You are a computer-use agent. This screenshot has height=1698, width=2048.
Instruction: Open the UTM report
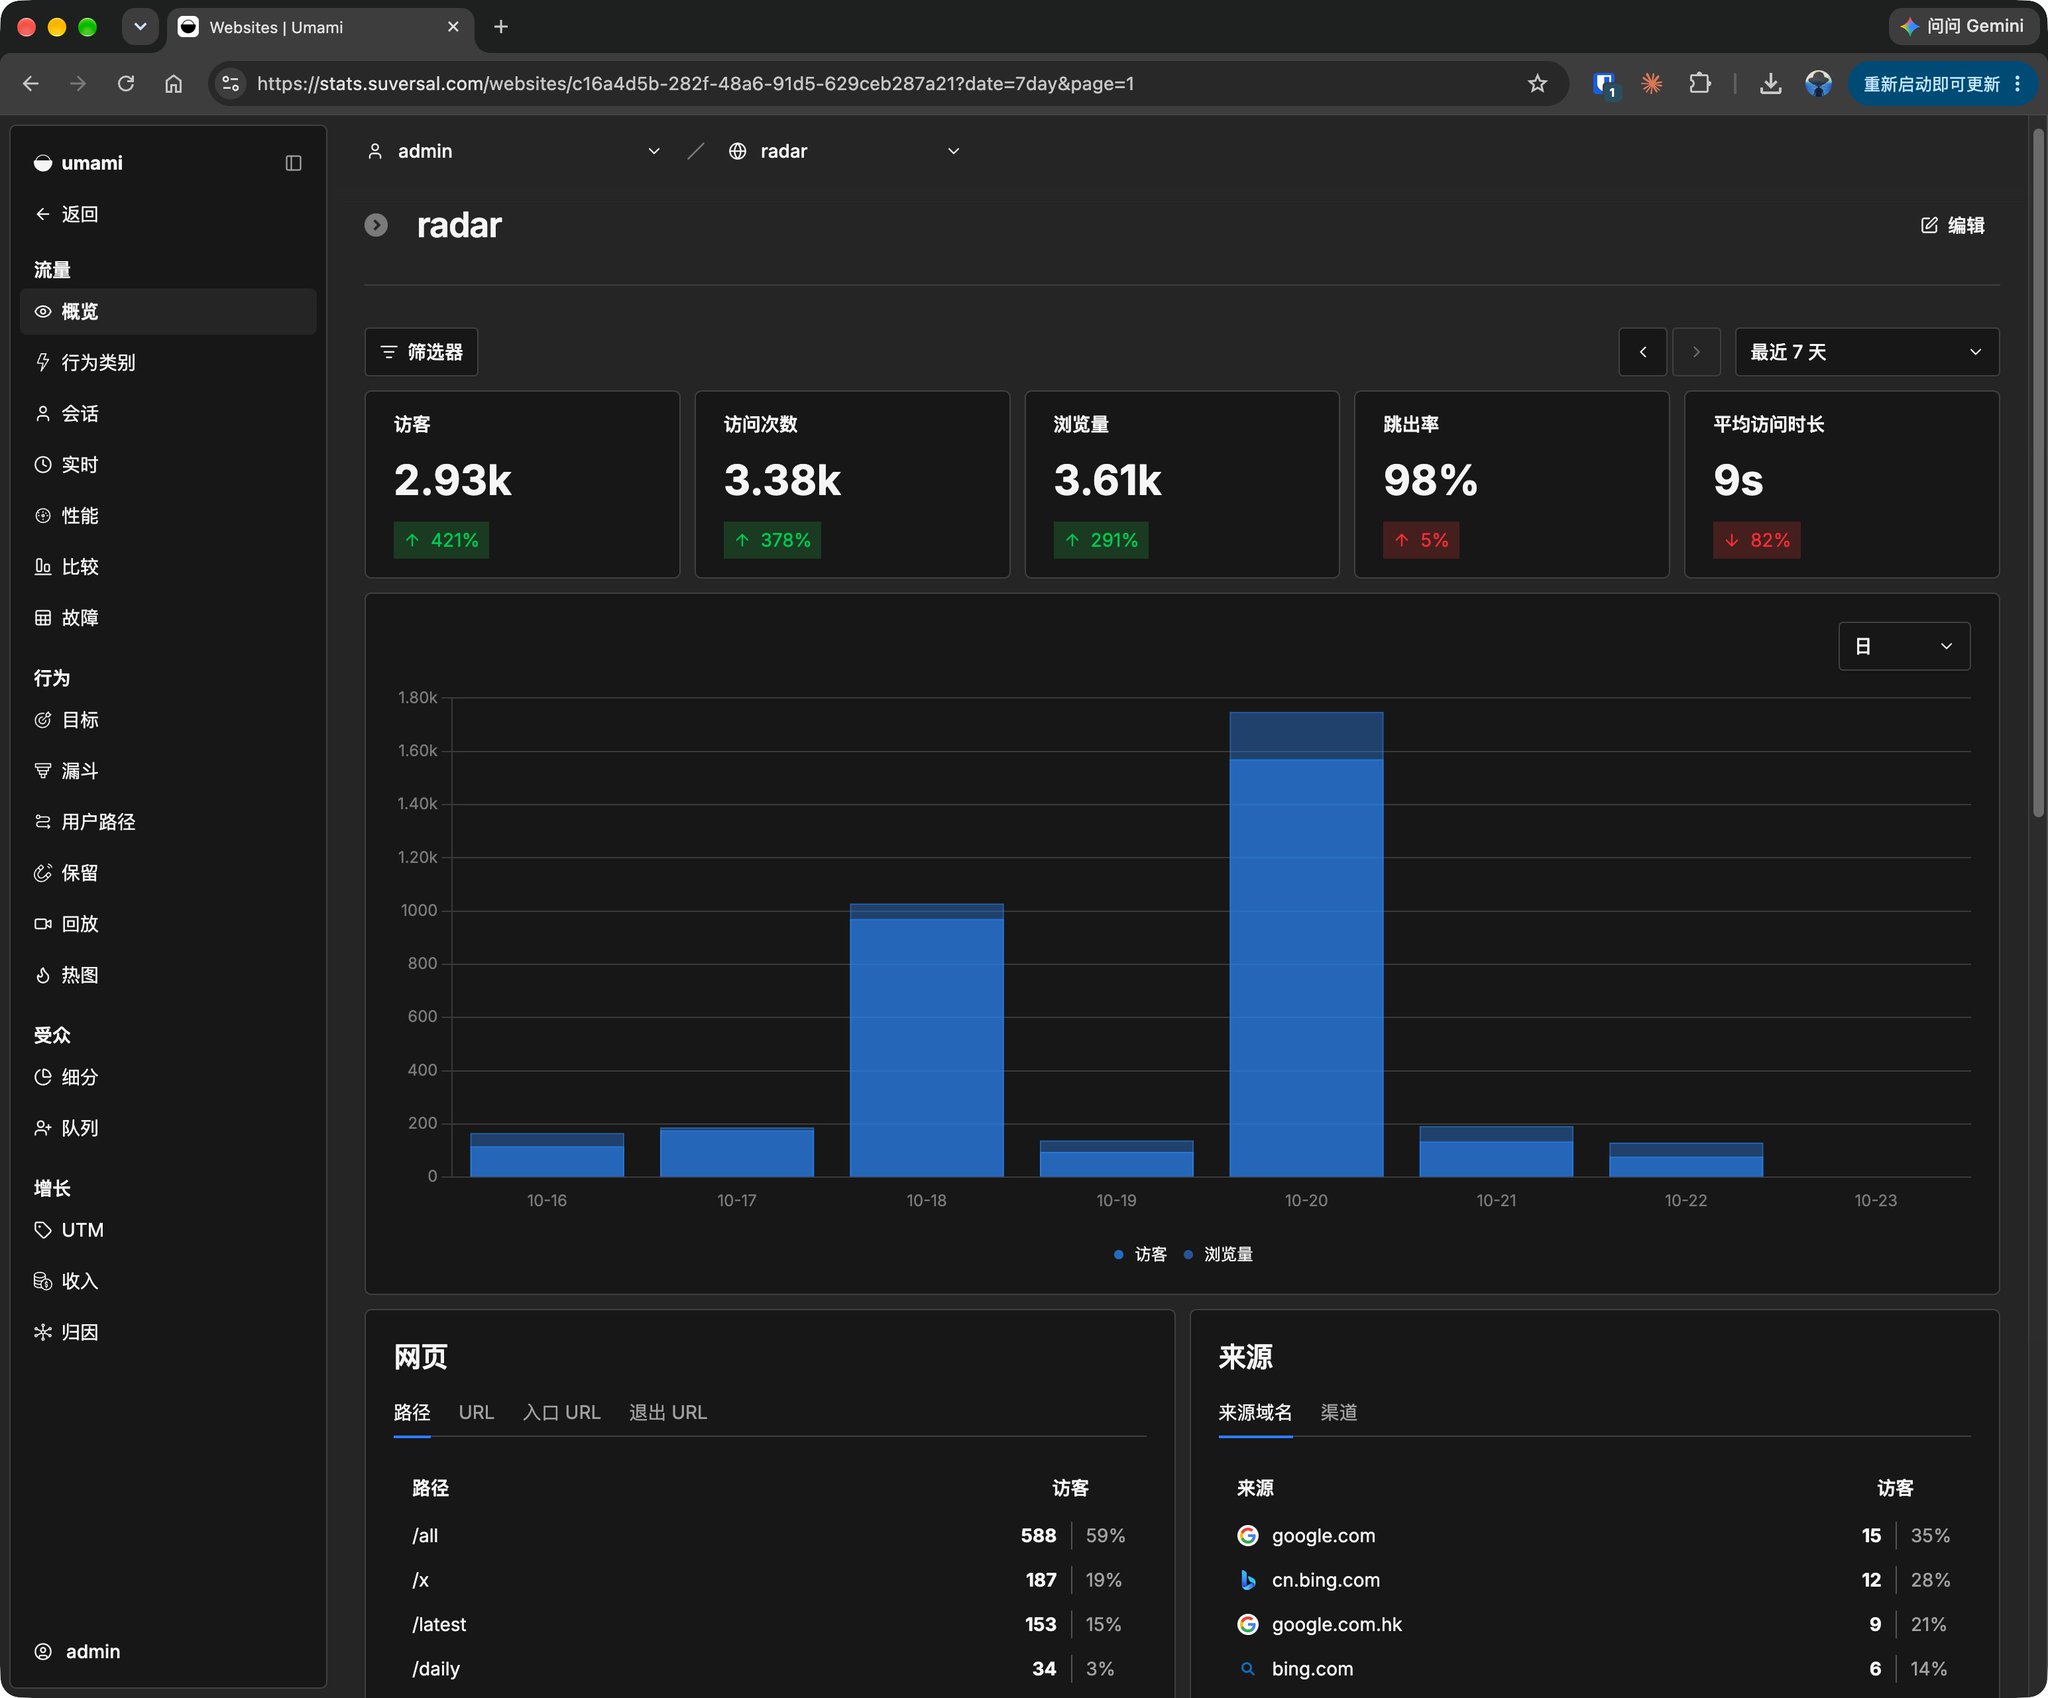click(168, 1230)
